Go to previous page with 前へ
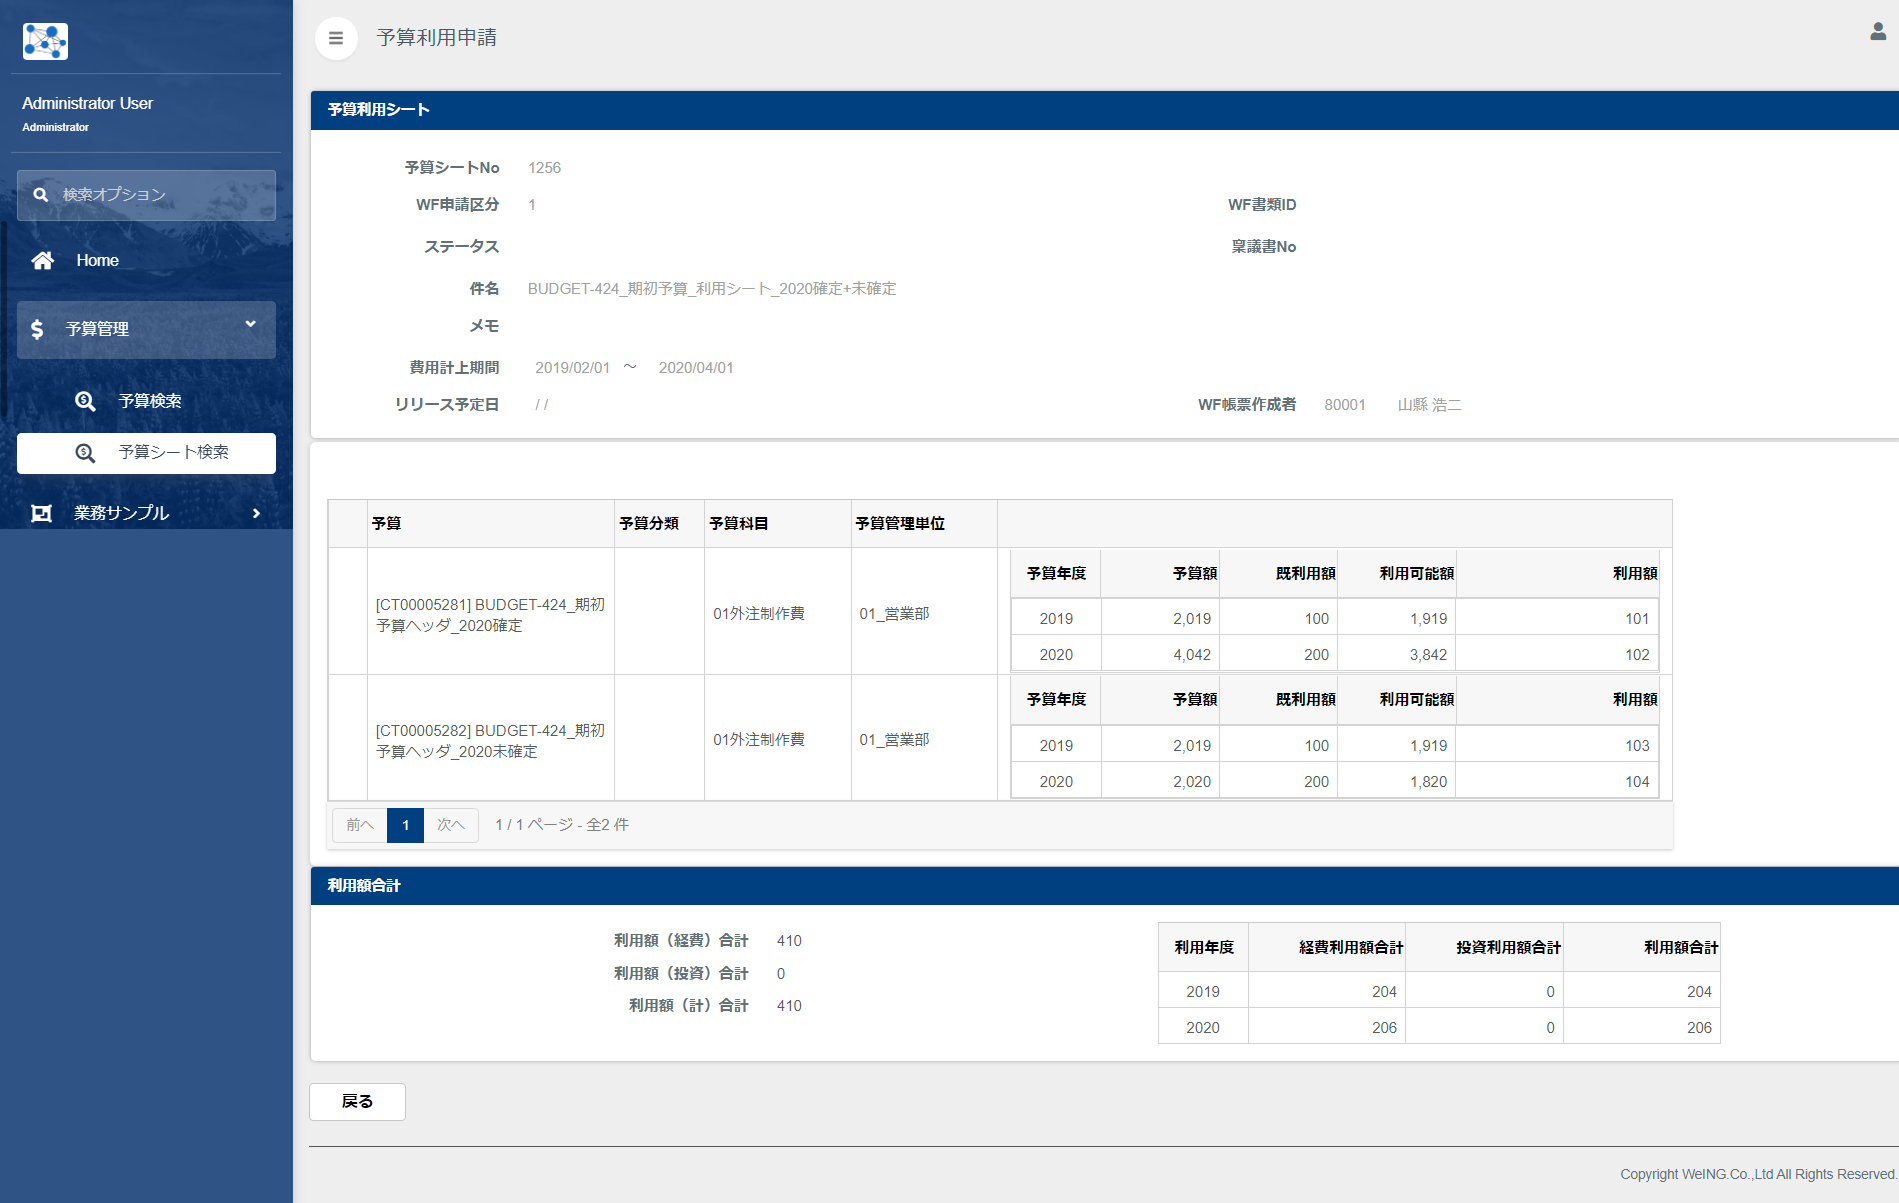 coord(360,825)
